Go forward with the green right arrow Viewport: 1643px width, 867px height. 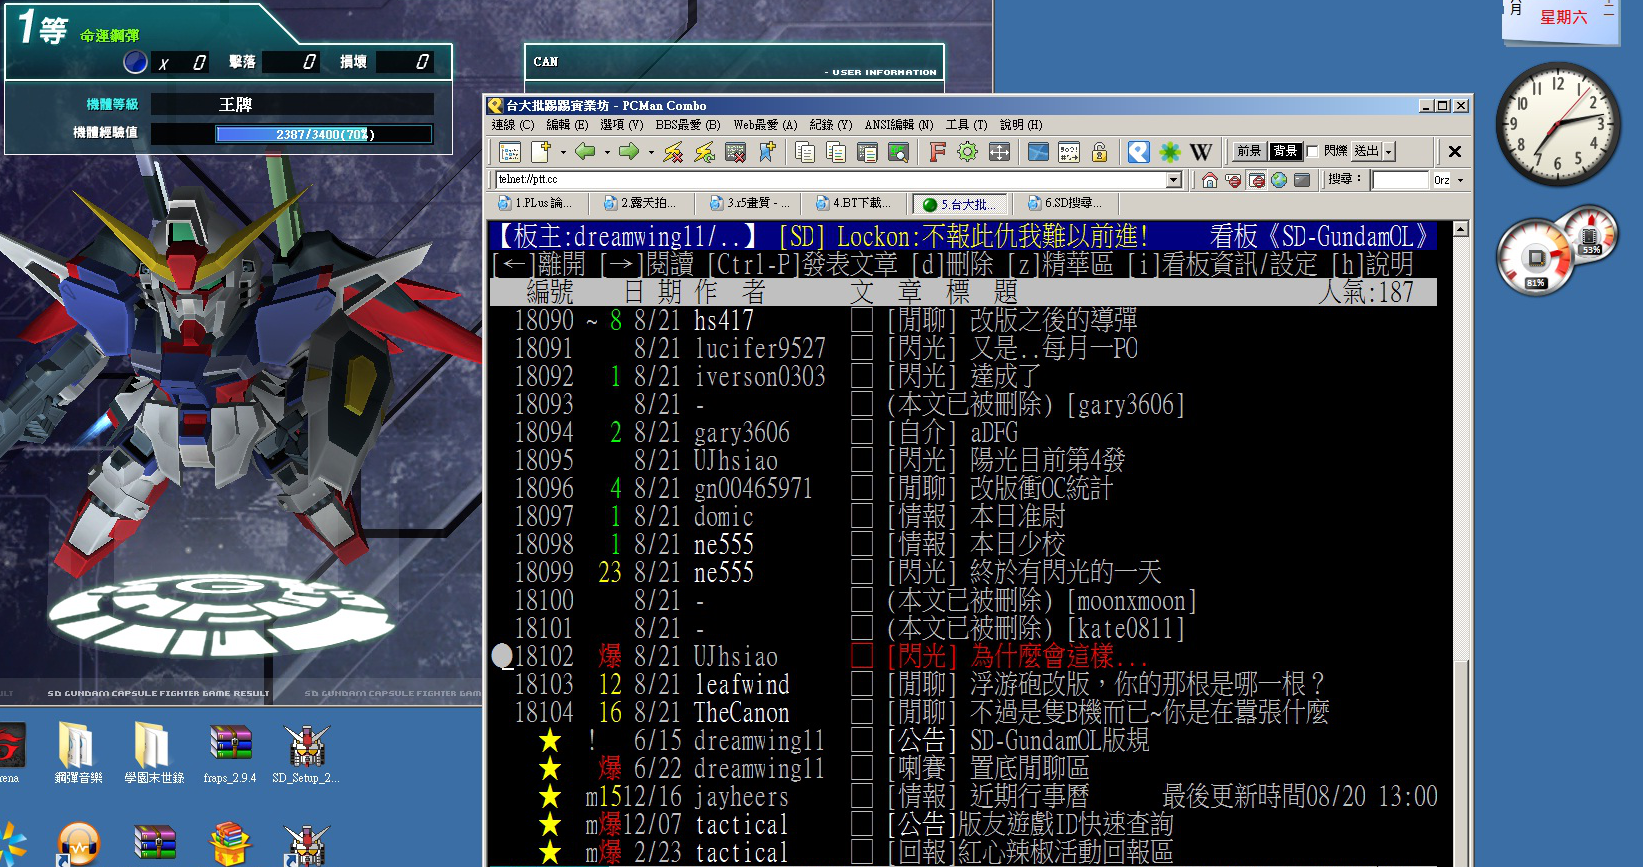(x=629, y=152)
